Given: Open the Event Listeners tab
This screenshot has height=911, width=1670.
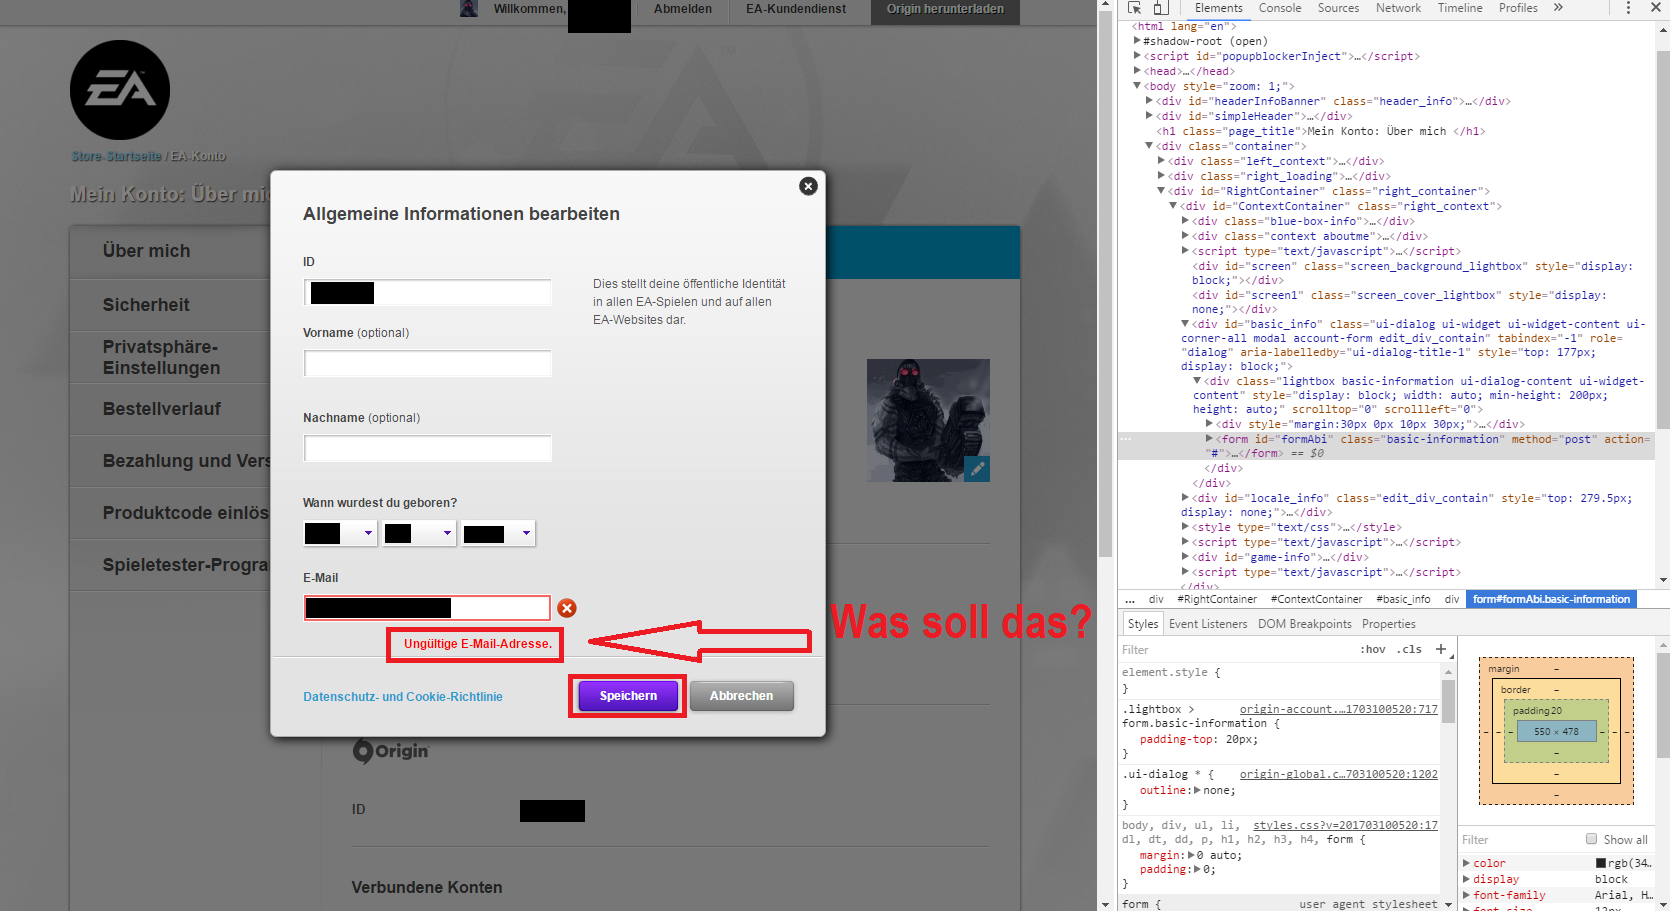Looking at the screenshot, I should coord(1208,624).
